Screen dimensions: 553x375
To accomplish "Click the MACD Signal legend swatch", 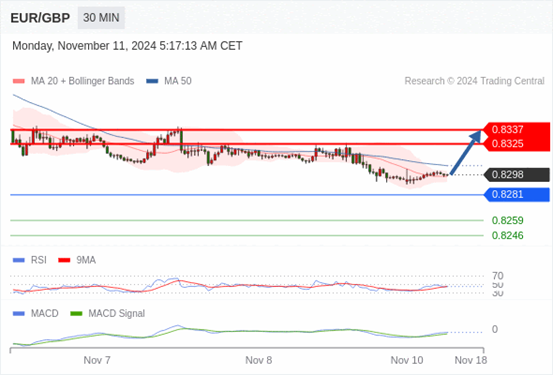I will click(76, 313).
